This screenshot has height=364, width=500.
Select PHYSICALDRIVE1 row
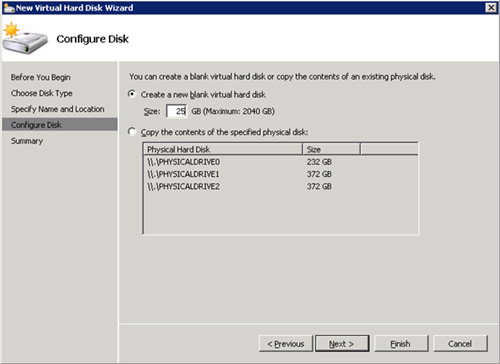pos(280,174)
